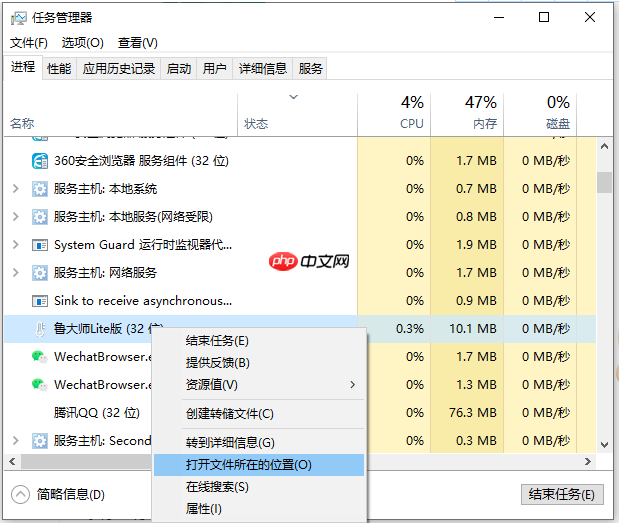Open the 资源值(V) submenu arrow
This screenshot has width=619, height=523.
point(353,384)
